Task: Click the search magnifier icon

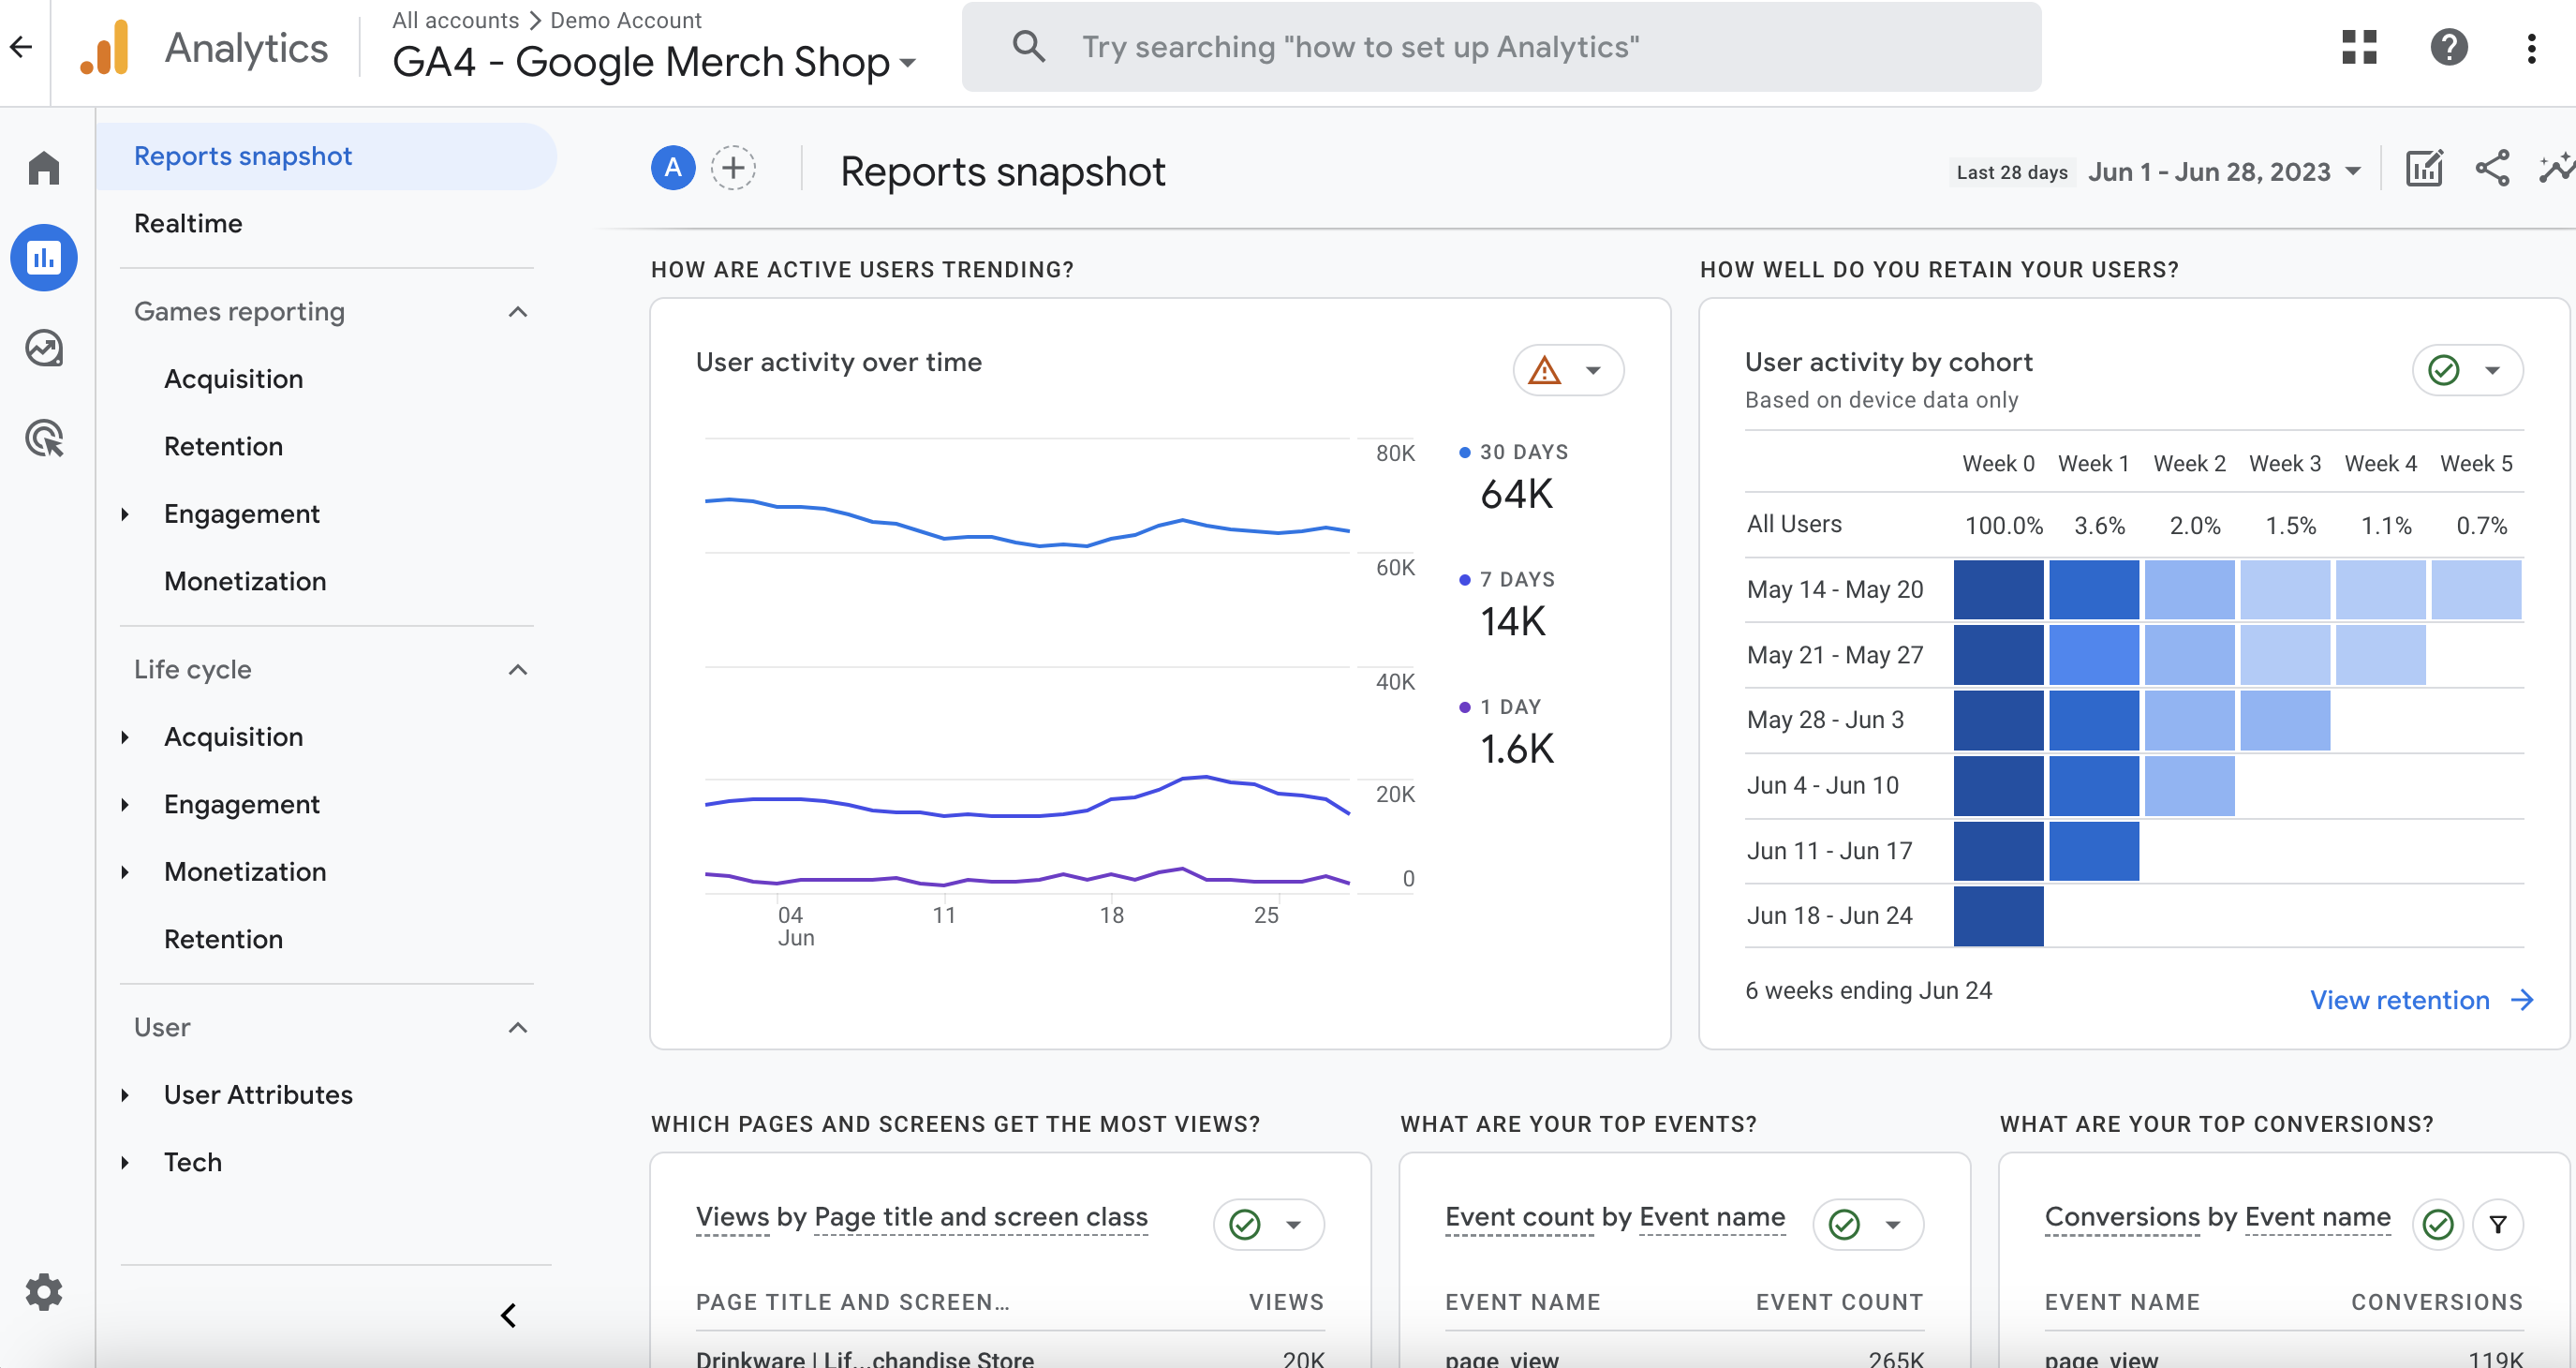Action: tap(1028, 46)
